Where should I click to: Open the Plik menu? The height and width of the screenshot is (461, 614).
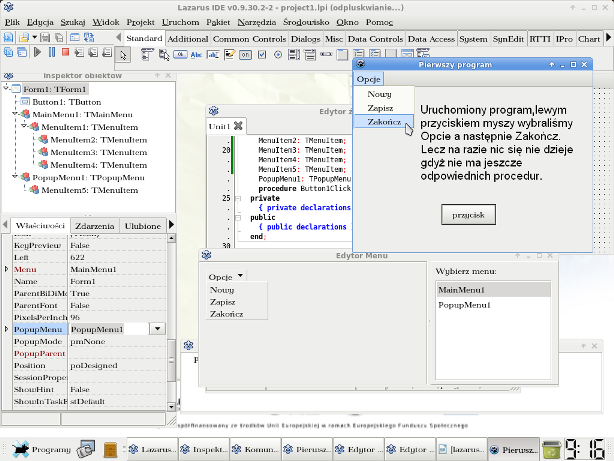12,22
